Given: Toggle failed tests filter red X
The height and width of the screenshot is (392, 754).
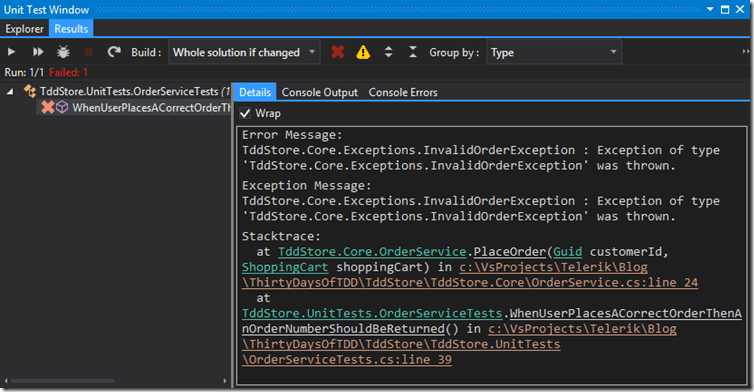Looking at the screenshot, I should (x=338, y=51).
